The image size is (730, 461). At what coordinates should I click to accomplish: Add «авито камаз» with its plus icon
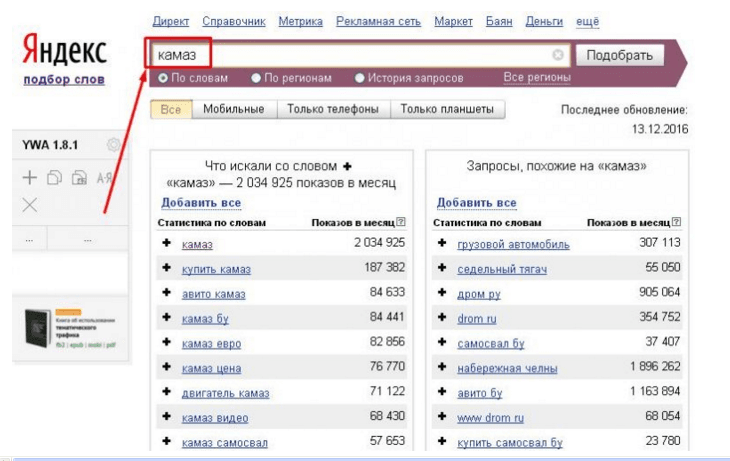pos(167,292)
